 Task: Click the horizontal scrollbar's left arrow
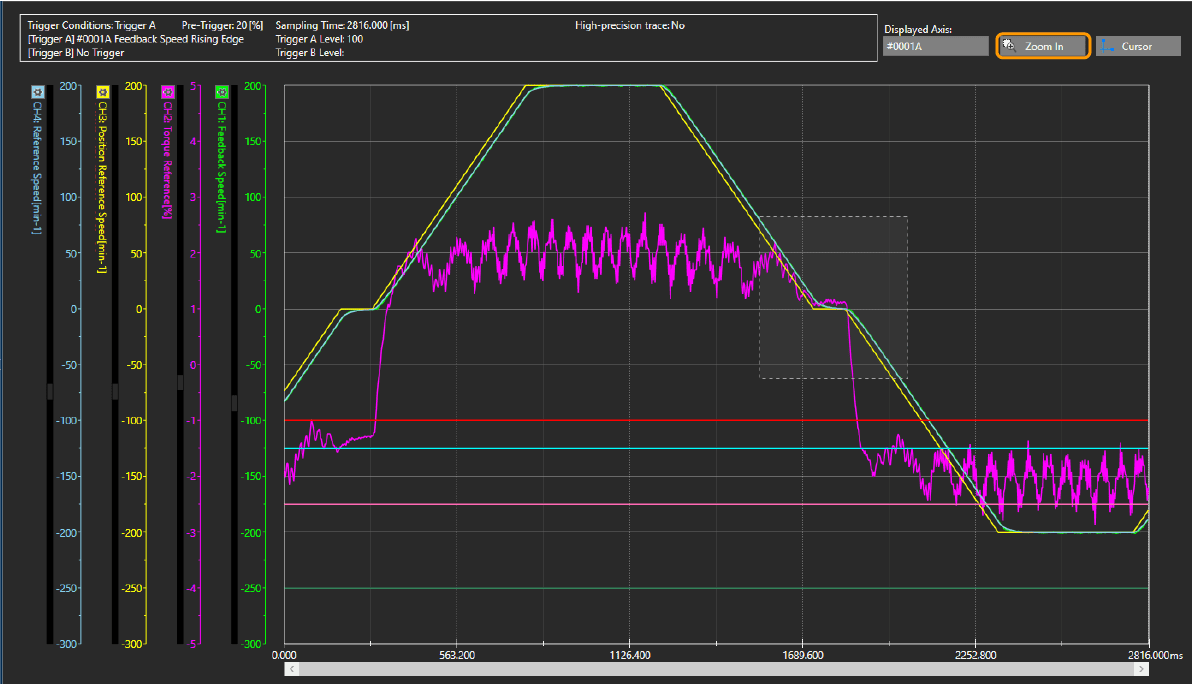tap(290, 668)
